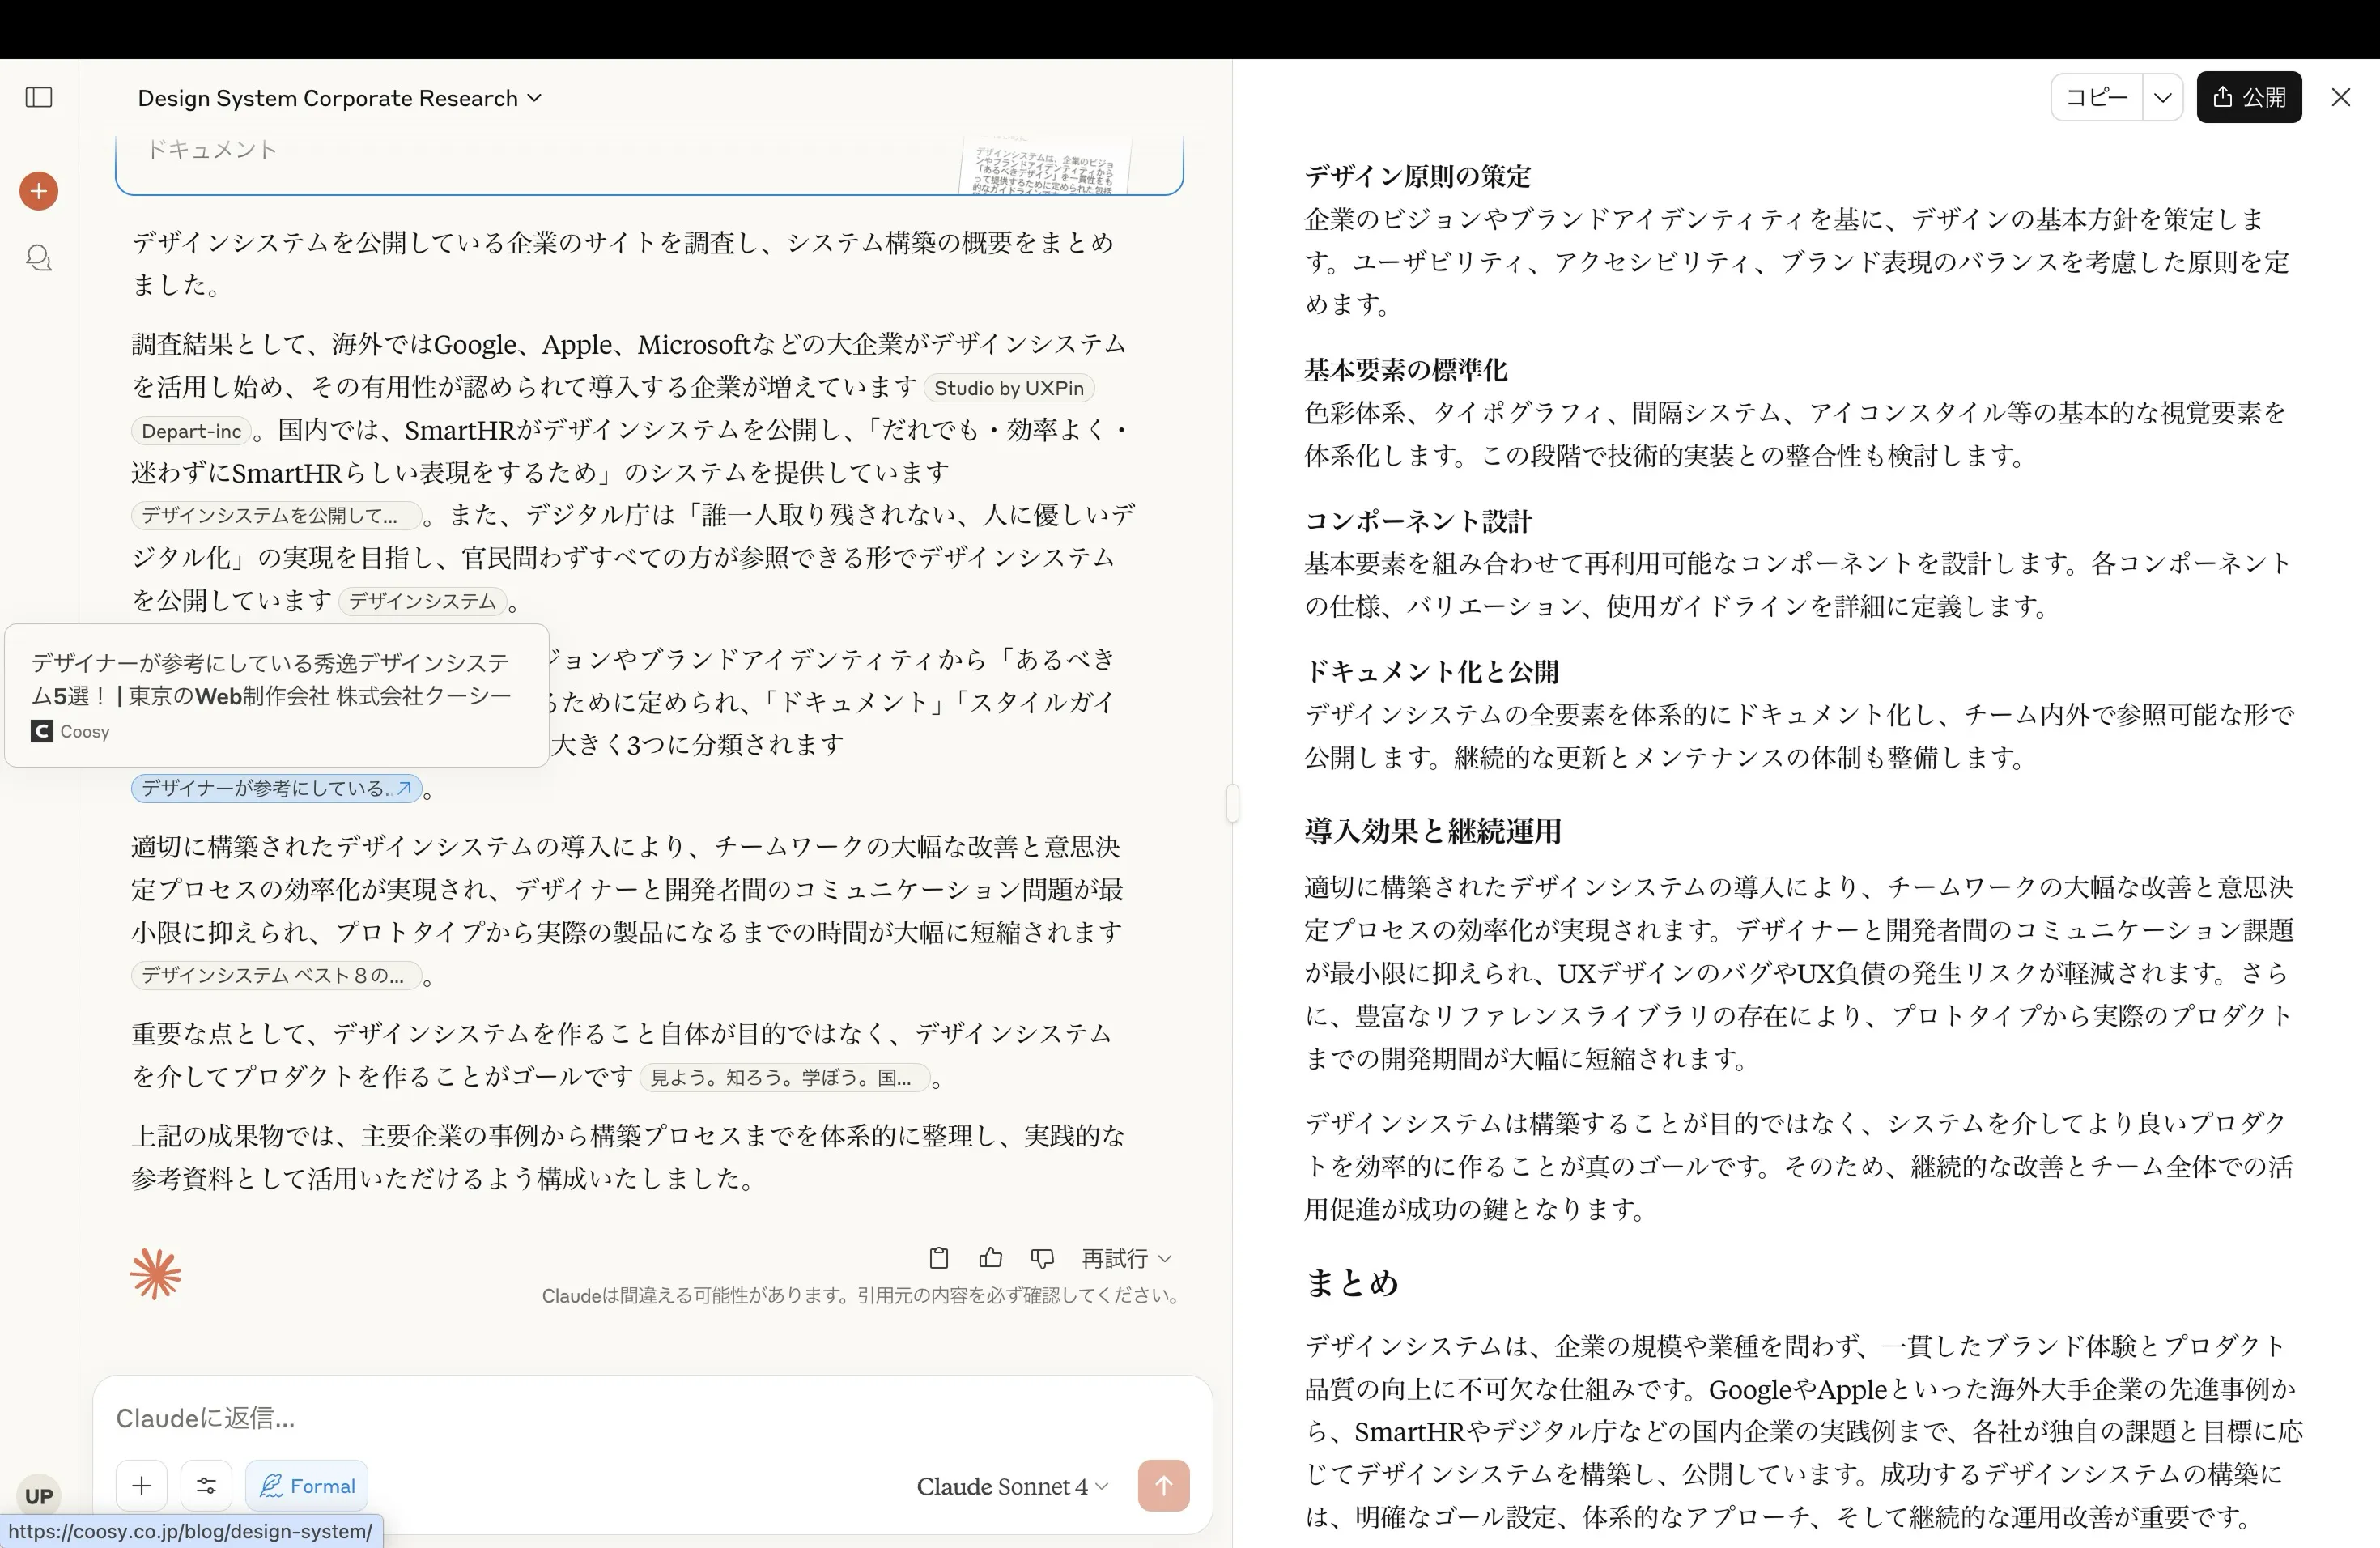Screen dimensions: 2380x1548
Task: Expand the Design System Corporate Research title menu
Action: [339, 98]
